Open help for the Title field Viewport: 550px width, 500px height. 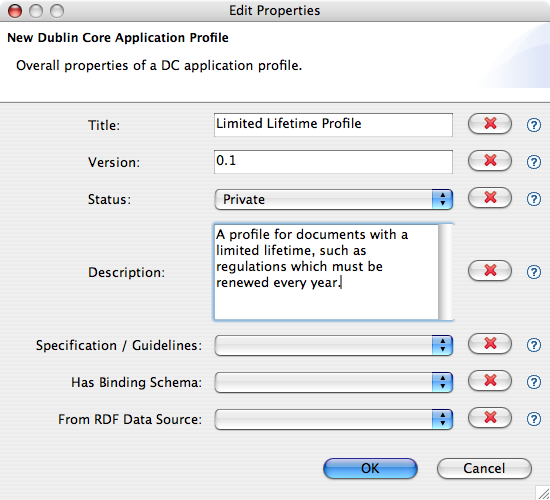click(x=534, y=125)
